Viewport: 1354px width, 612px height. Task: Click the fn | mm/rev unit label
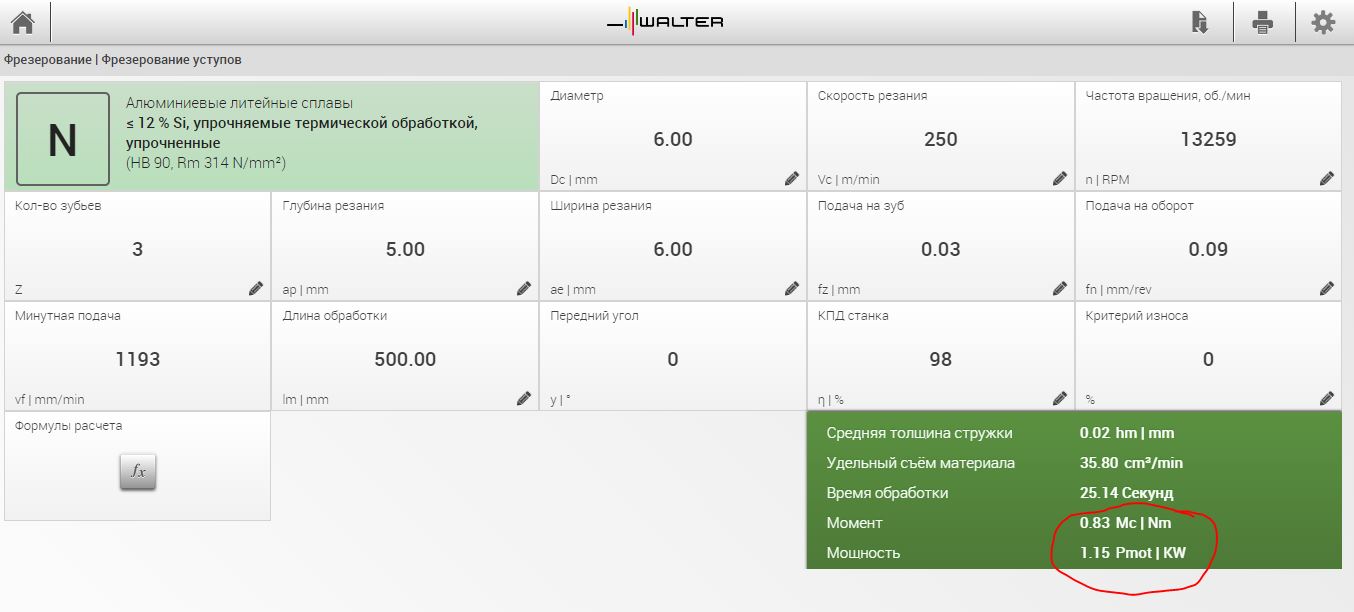1119,290
